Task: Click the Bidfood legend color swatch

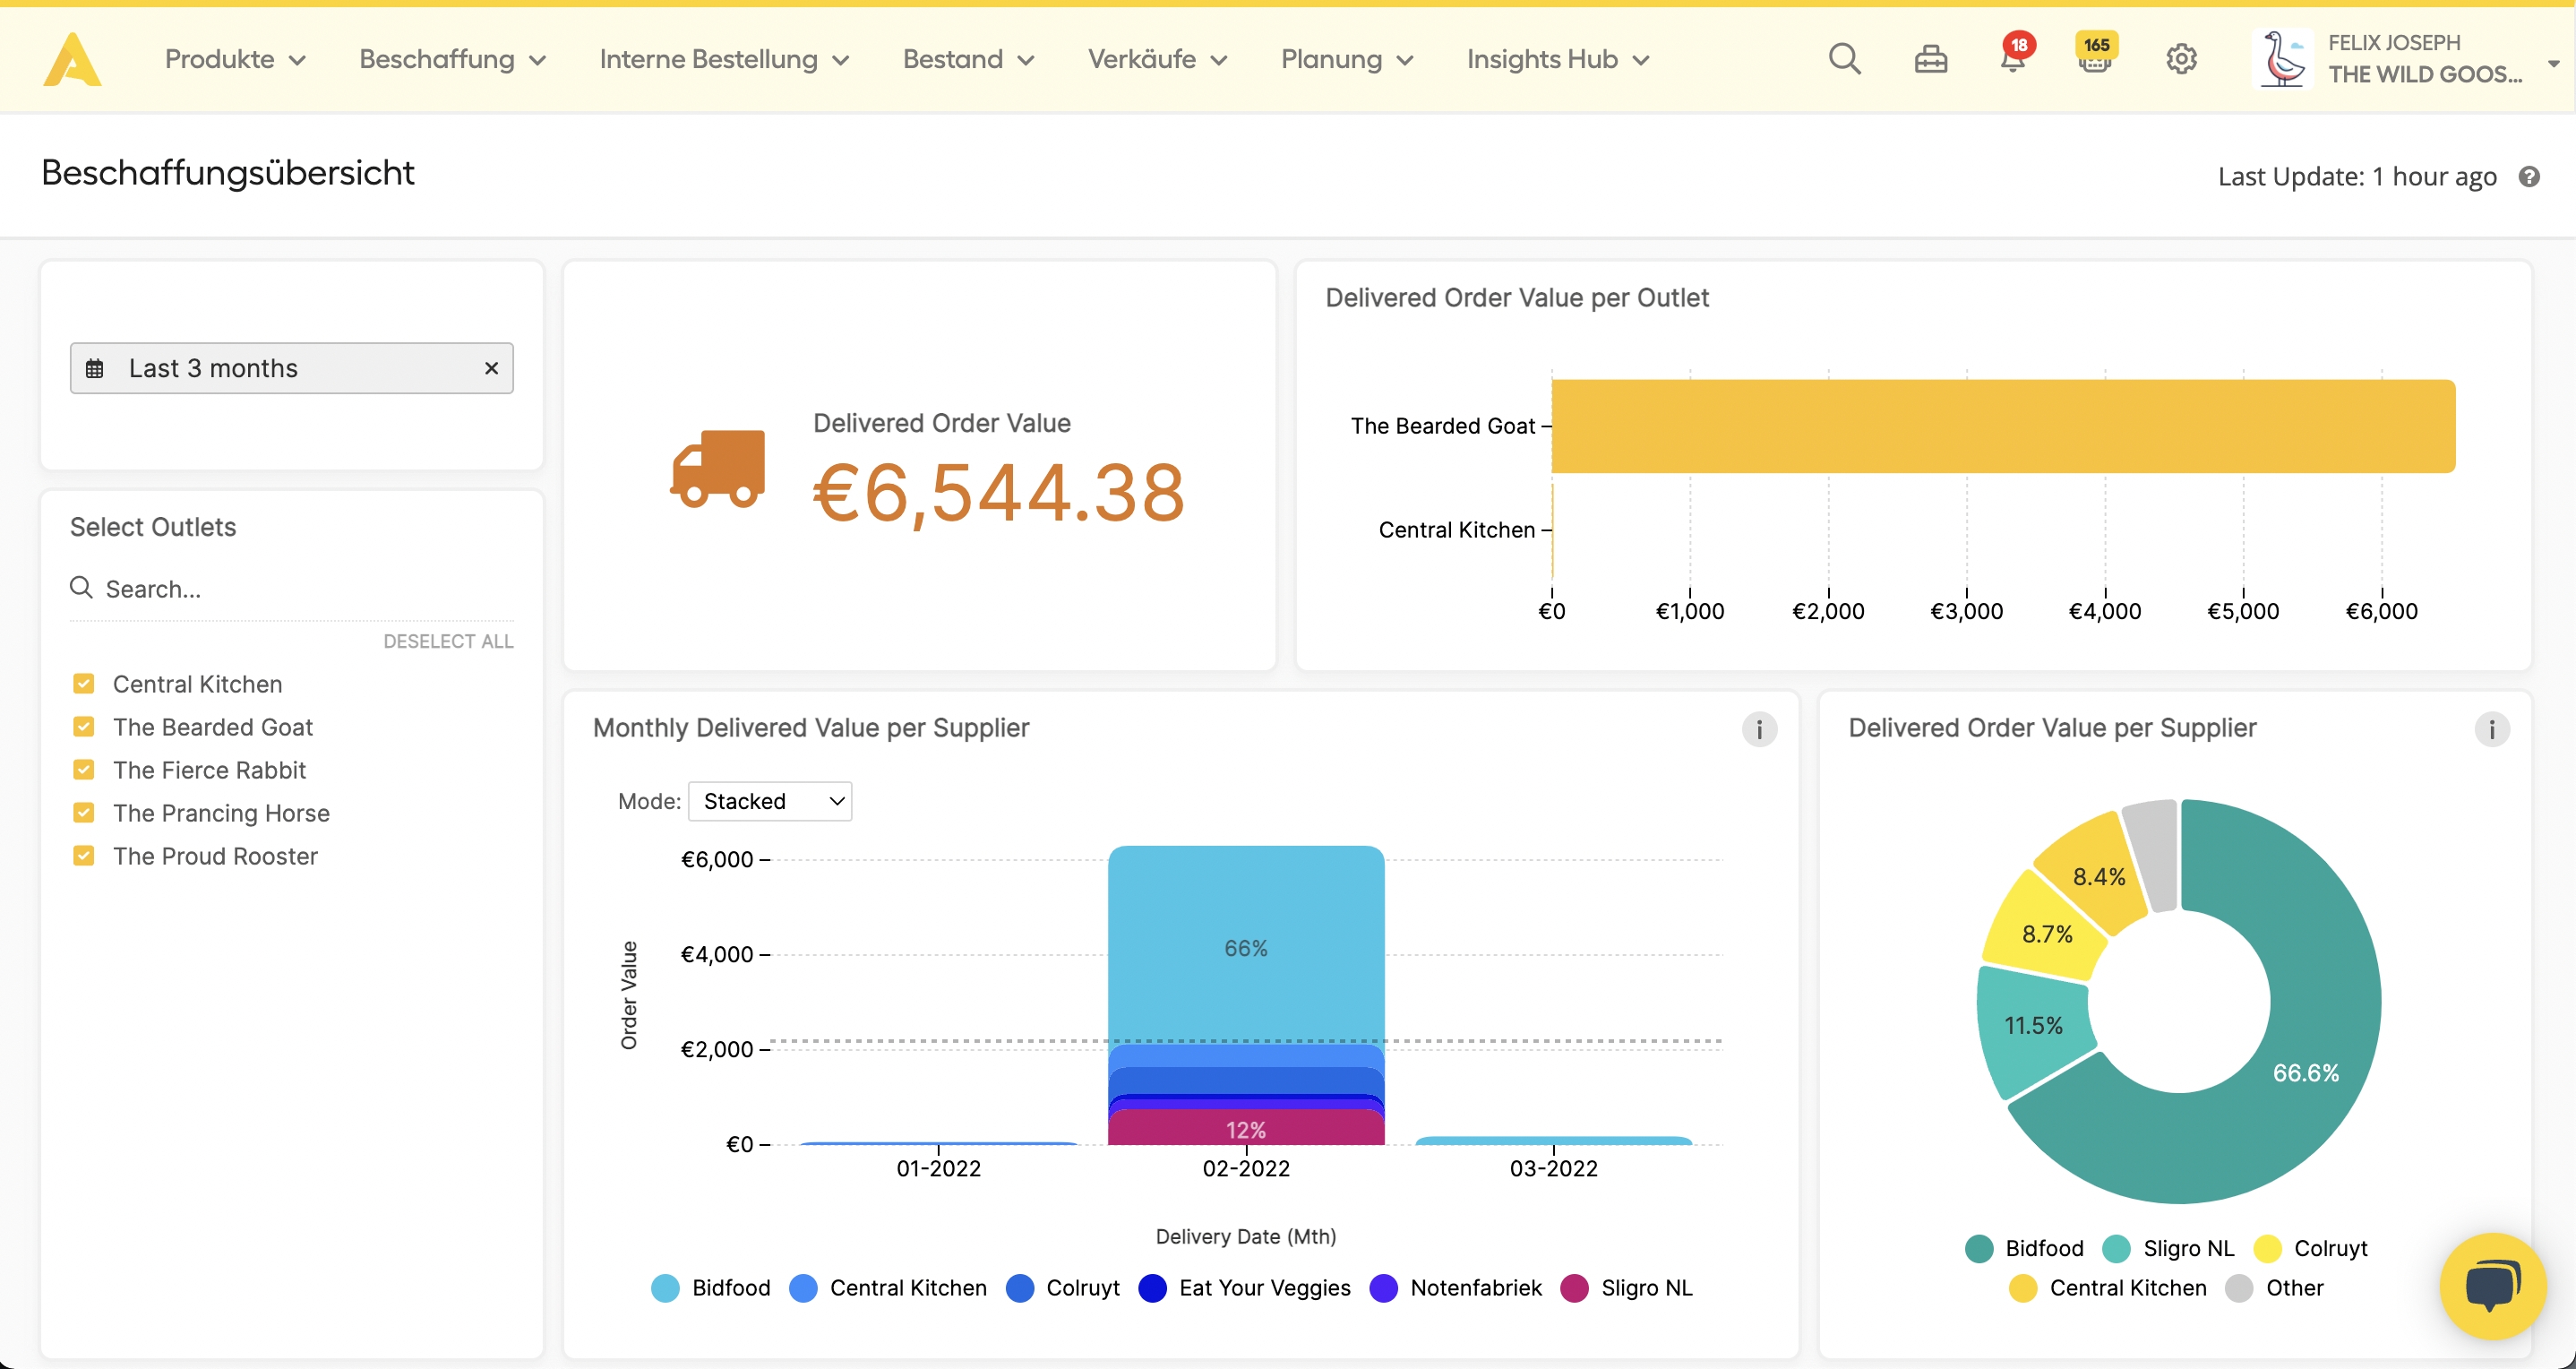Action: (665, 1288)
